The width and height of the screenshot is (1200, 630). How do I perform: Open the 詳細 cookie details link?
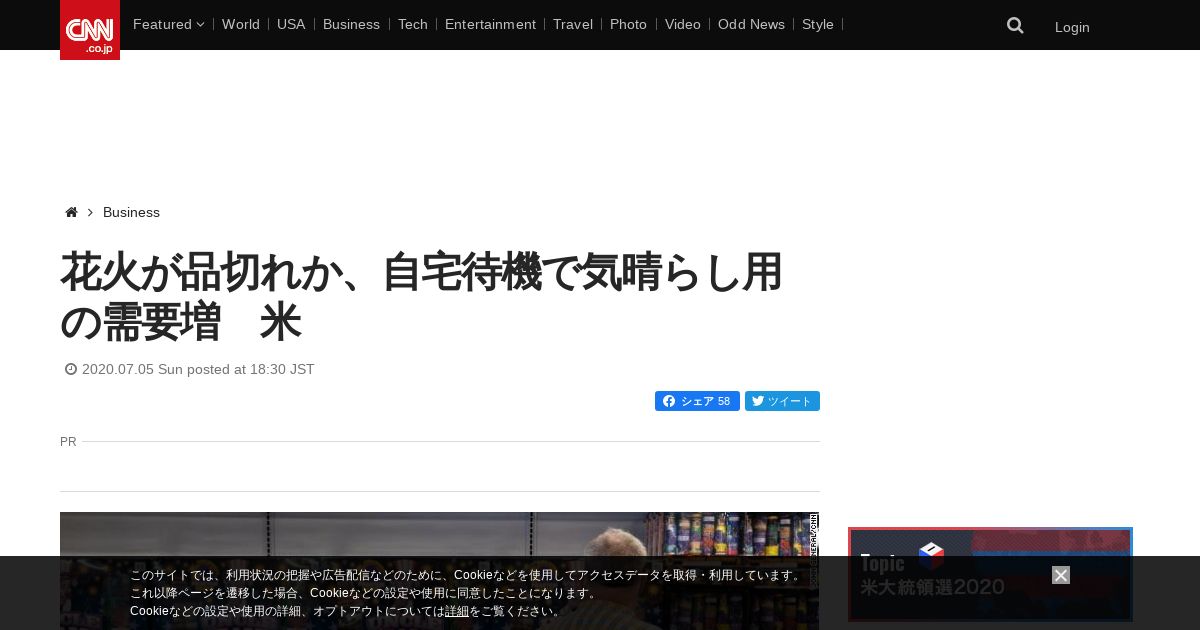point(457,611)
